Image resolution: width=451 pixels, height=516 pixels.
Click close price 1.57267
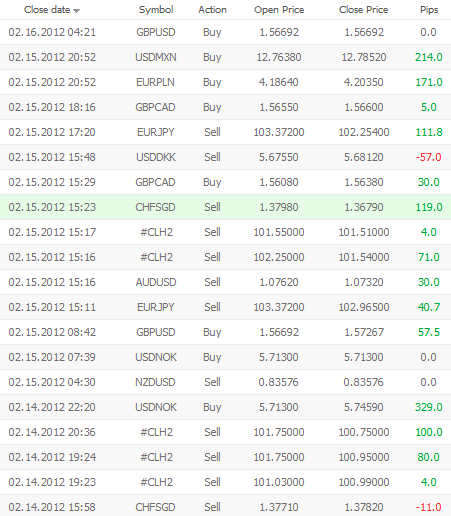[364, 332]
